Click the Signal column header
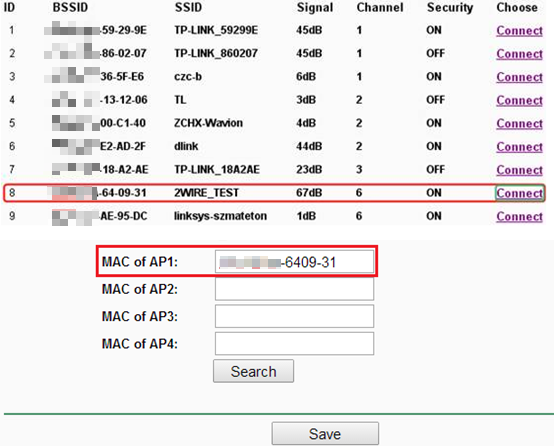 tap(315, 8)
